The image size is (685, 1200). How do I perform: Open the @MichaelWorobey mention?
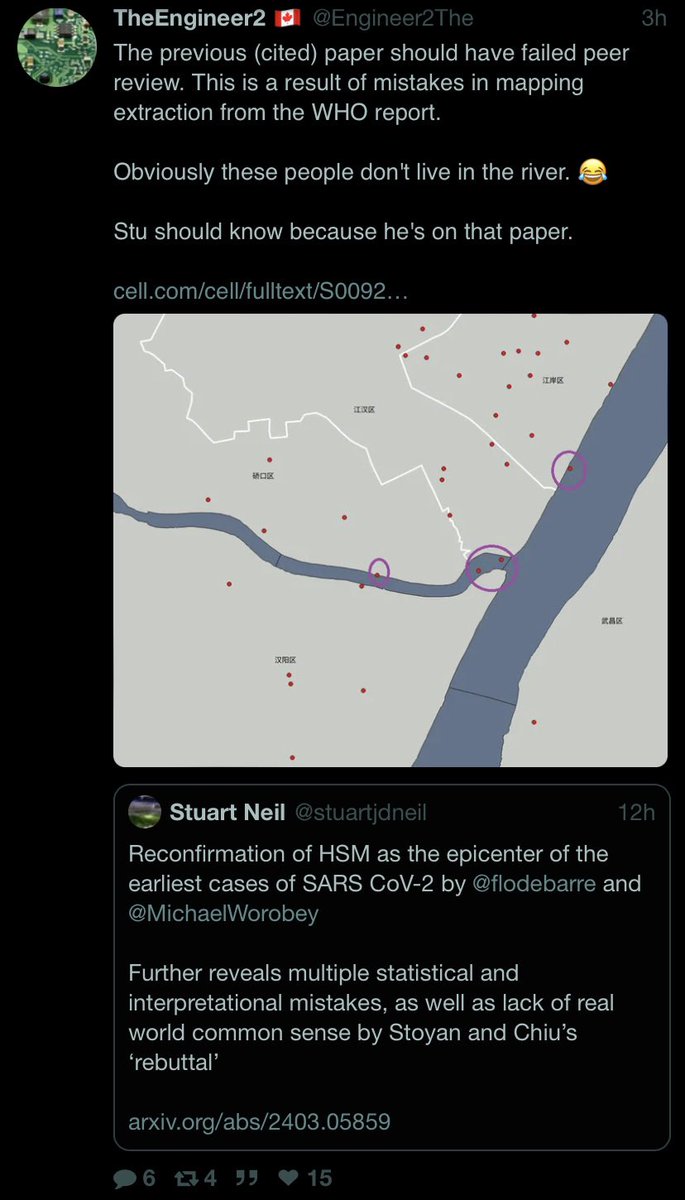[x=223, y=914]
